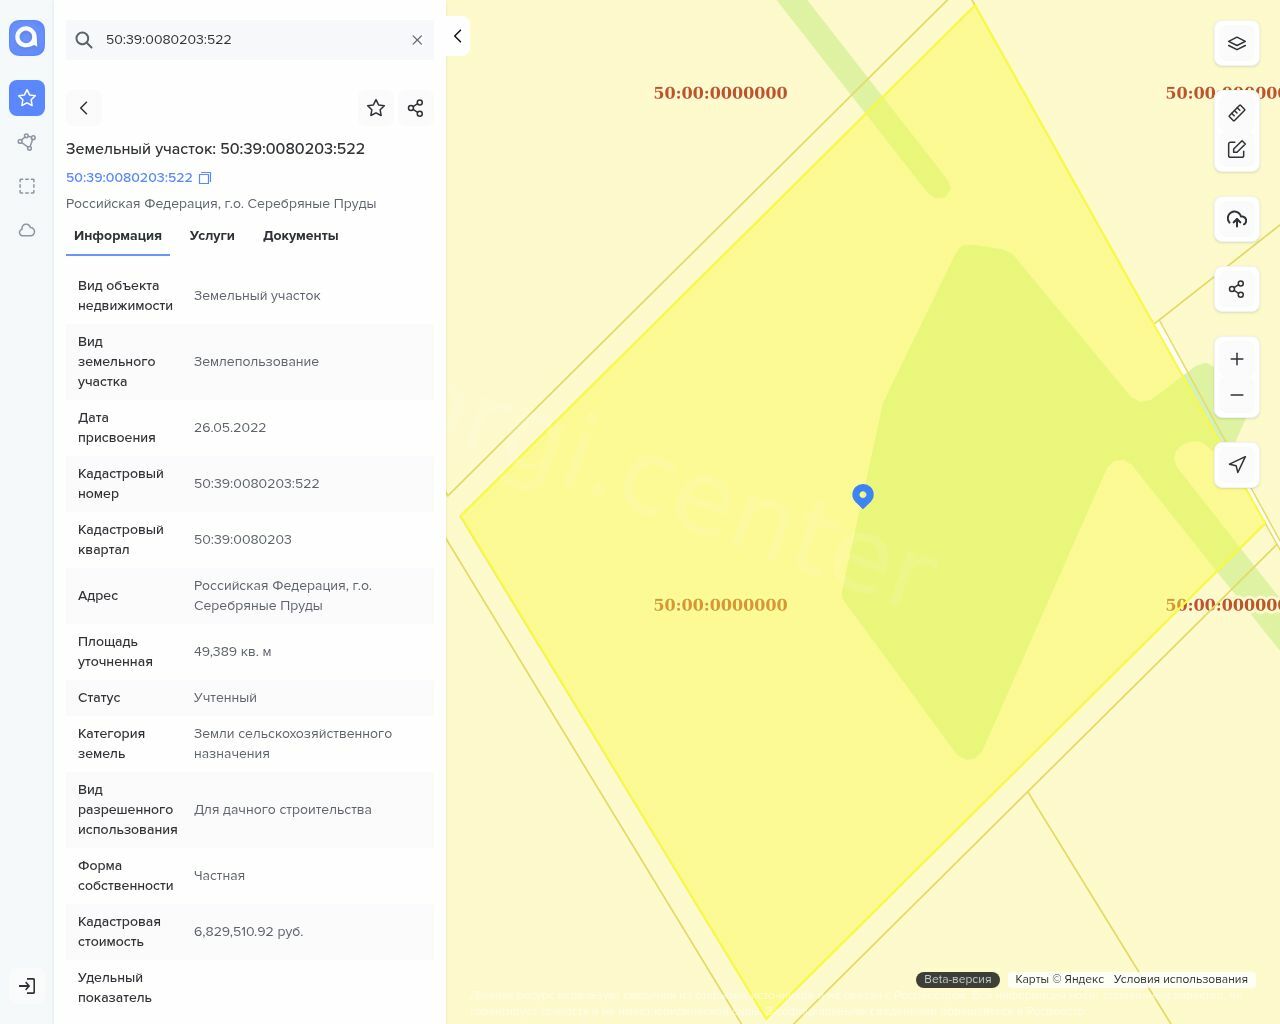Share this land parcel card
Screen dimensions: 1280x1024
(x=416, y=108)
